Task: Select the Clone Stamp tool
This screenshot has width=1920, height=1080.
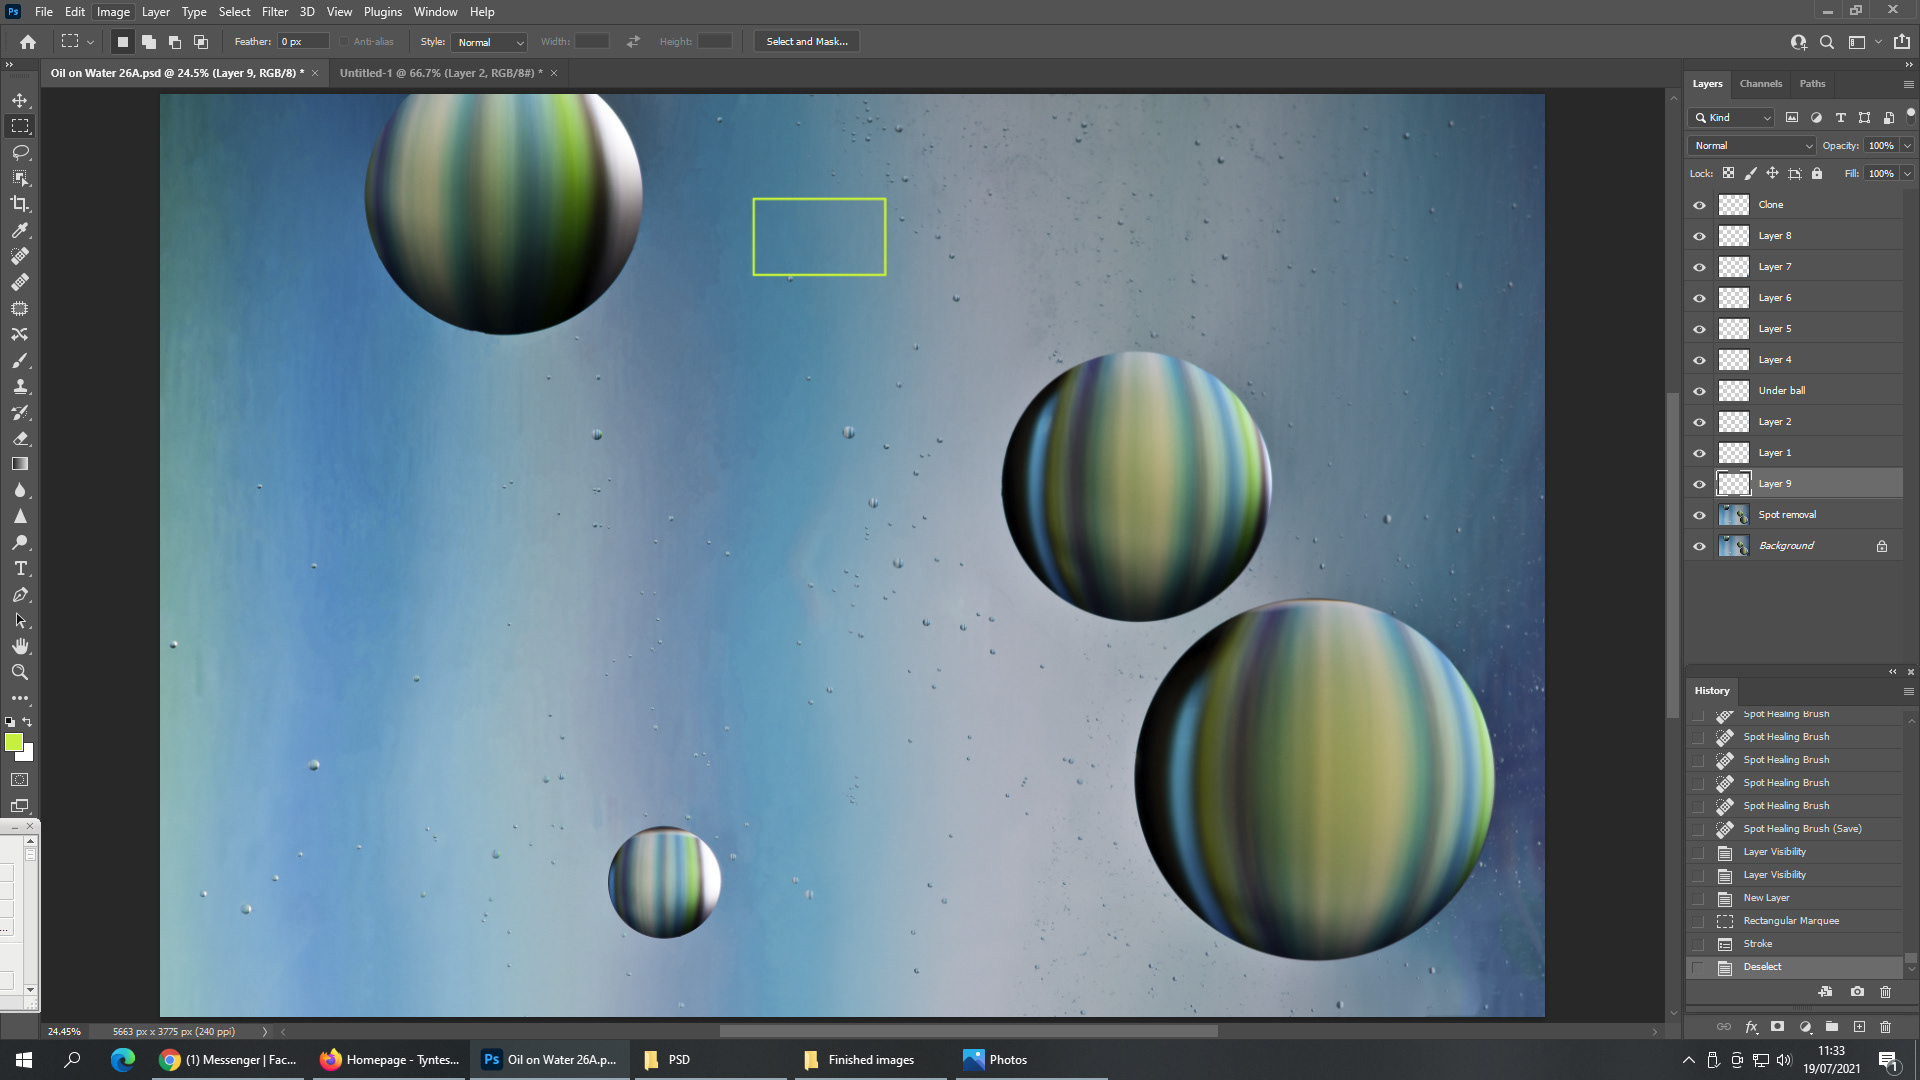Action: [20, 386]
